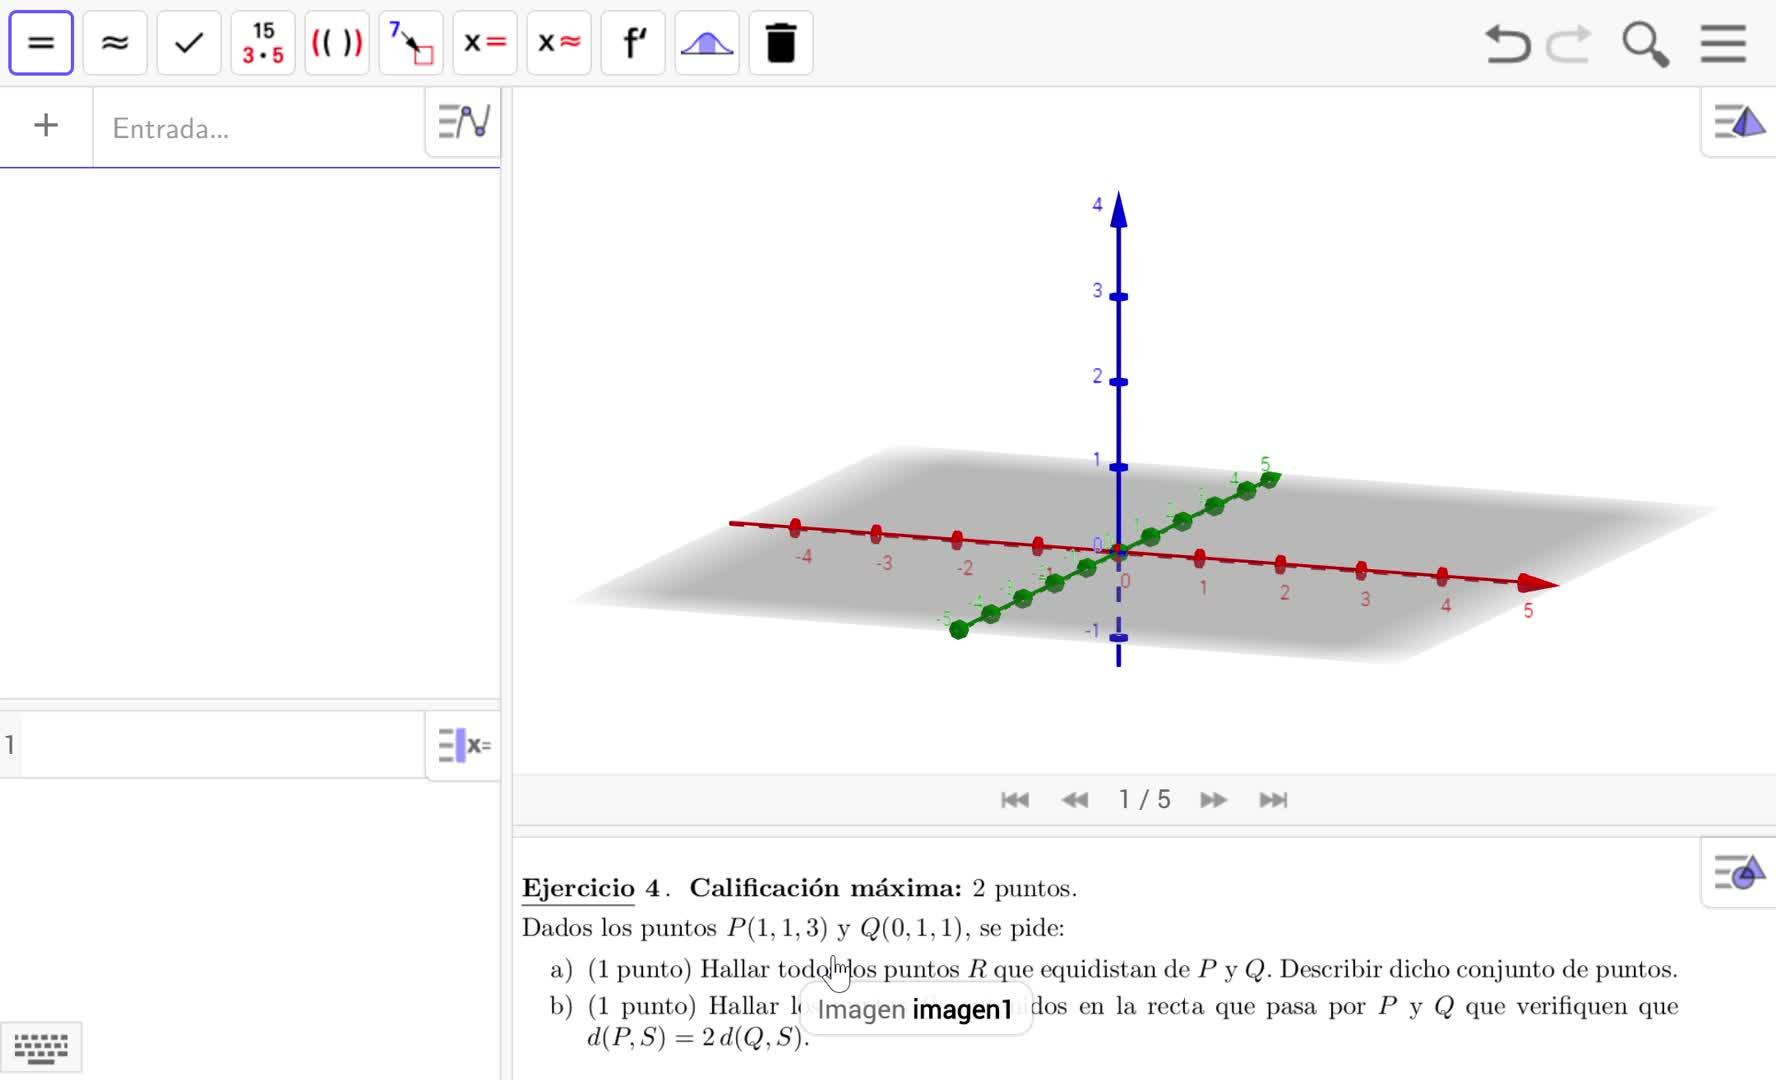Select the Factor (15 = 3·5) tool

point(263,43)
